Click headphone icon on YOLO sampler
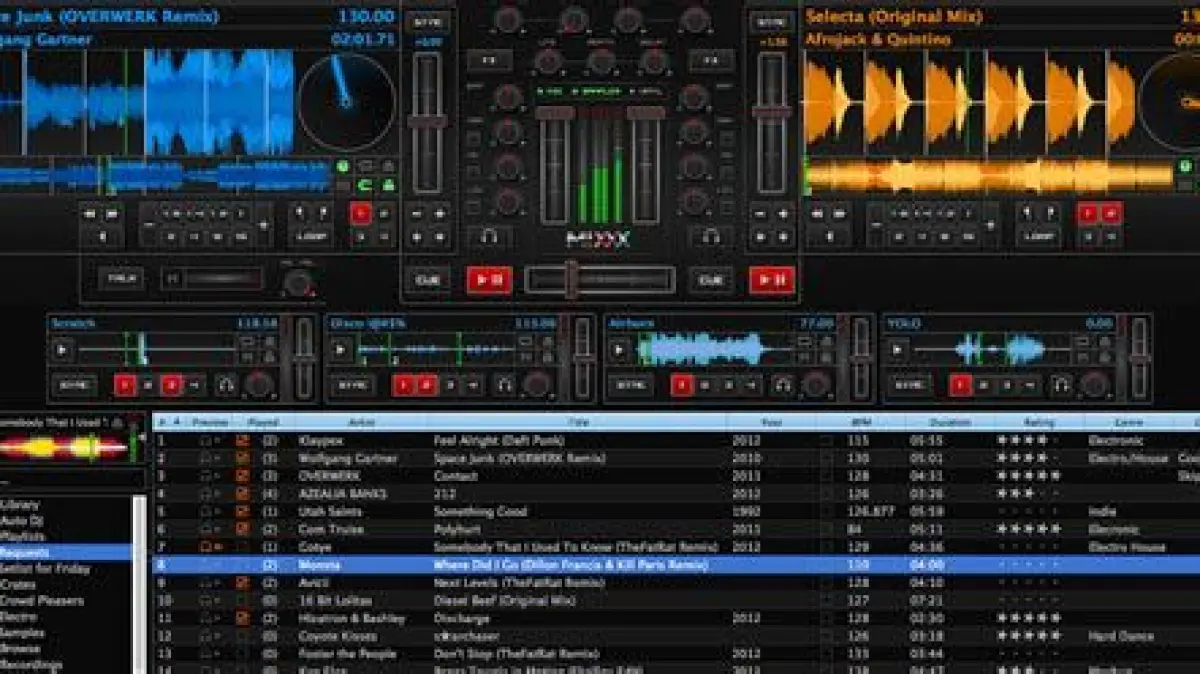 tap(1061, 384)
